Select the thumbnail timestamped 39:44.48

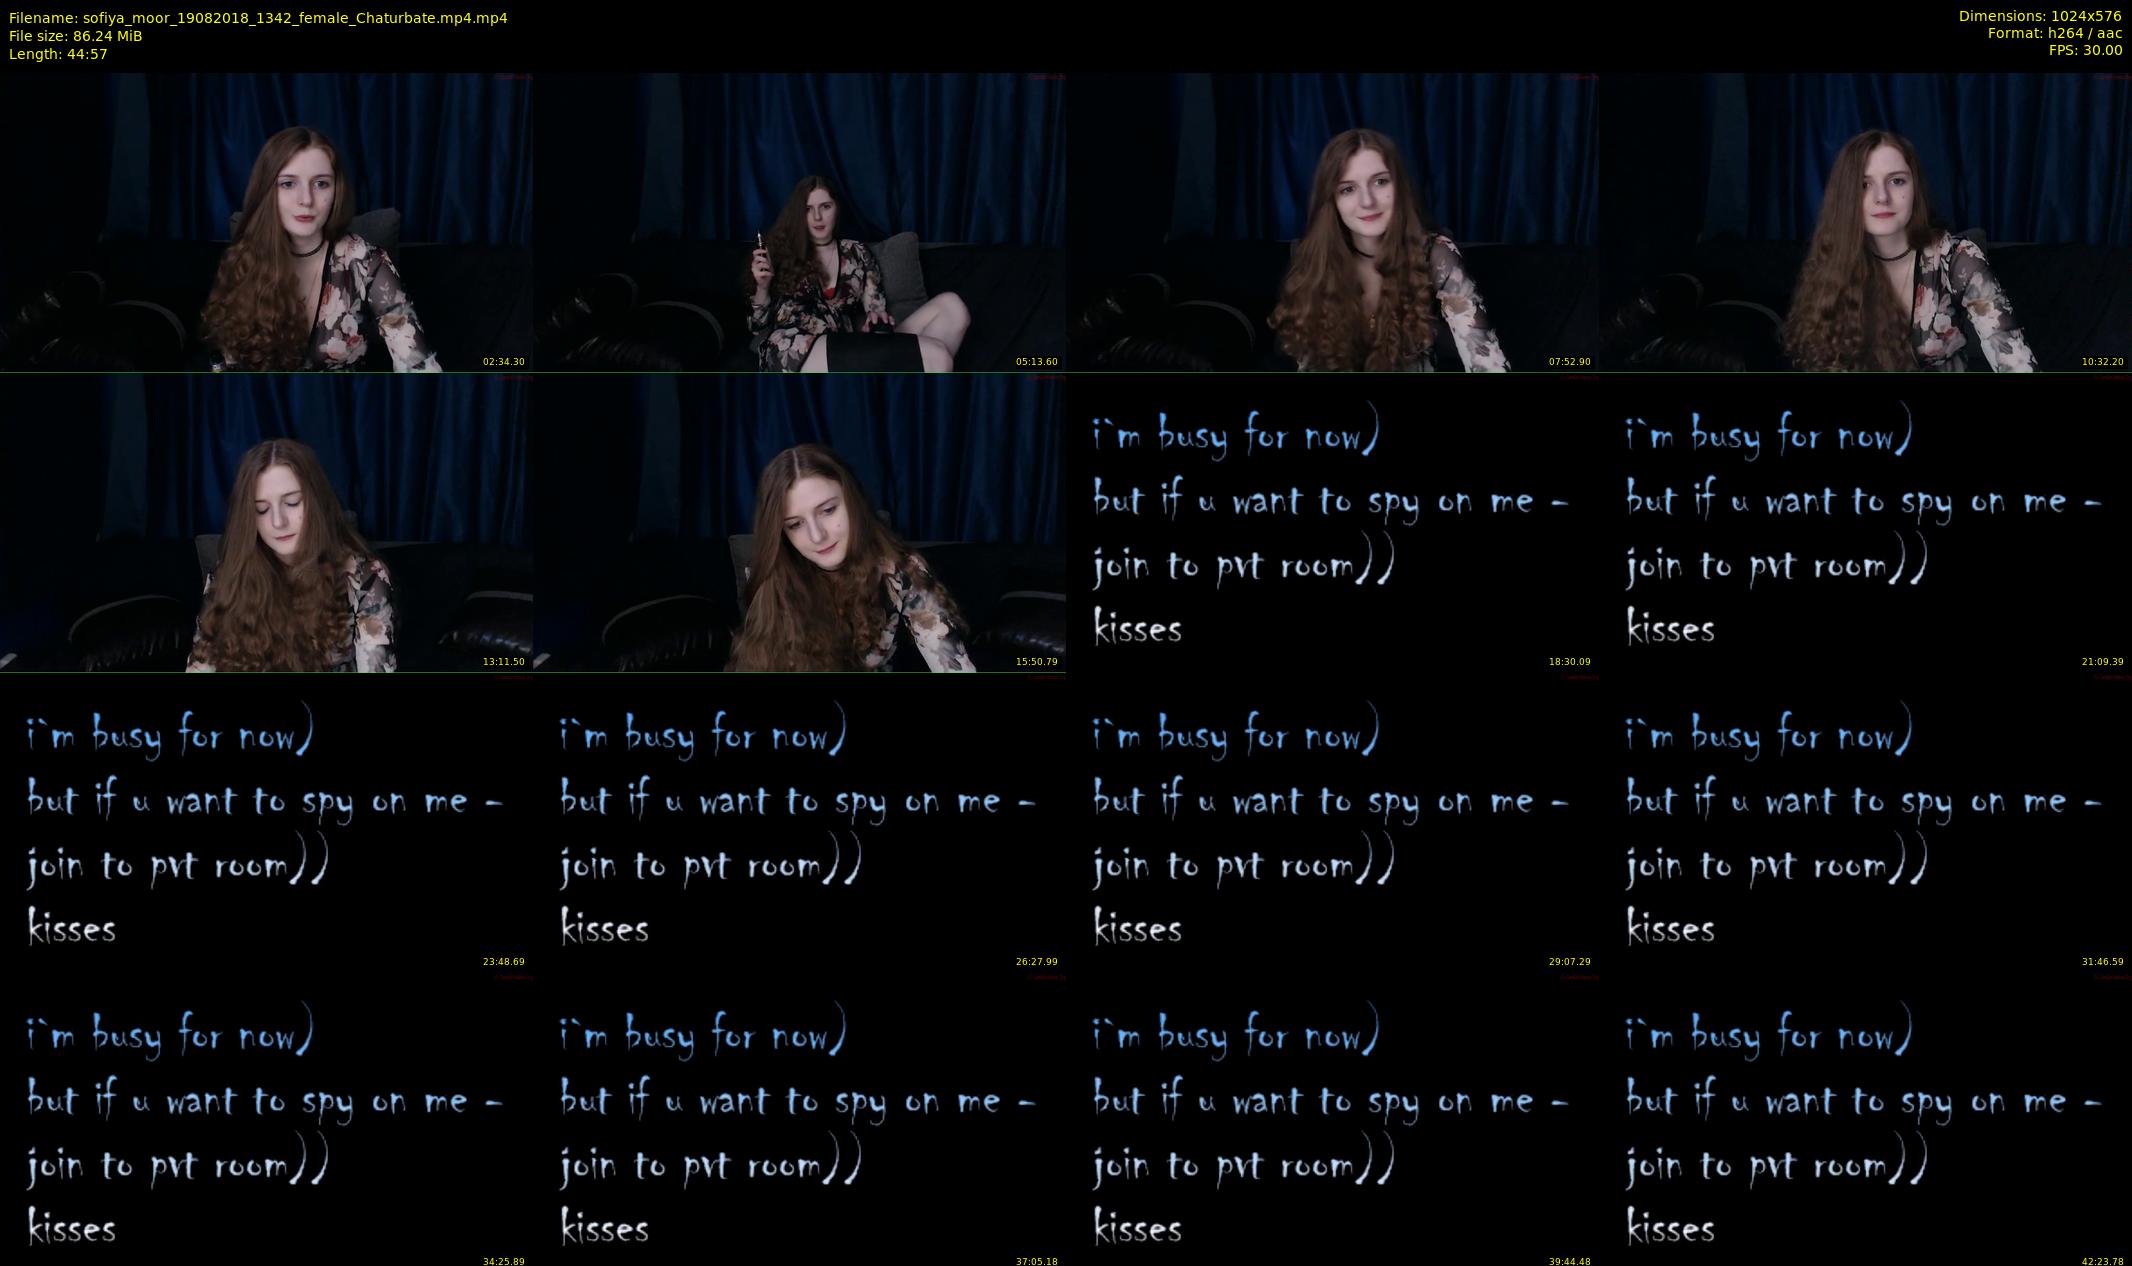[x=1332, y=1119]
